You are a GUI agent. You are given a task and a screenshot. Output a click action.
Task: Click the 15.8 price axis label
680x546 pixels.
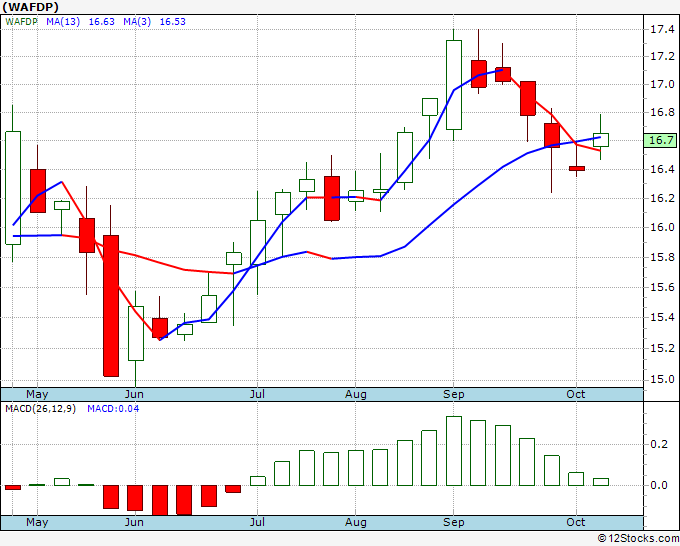662,257
